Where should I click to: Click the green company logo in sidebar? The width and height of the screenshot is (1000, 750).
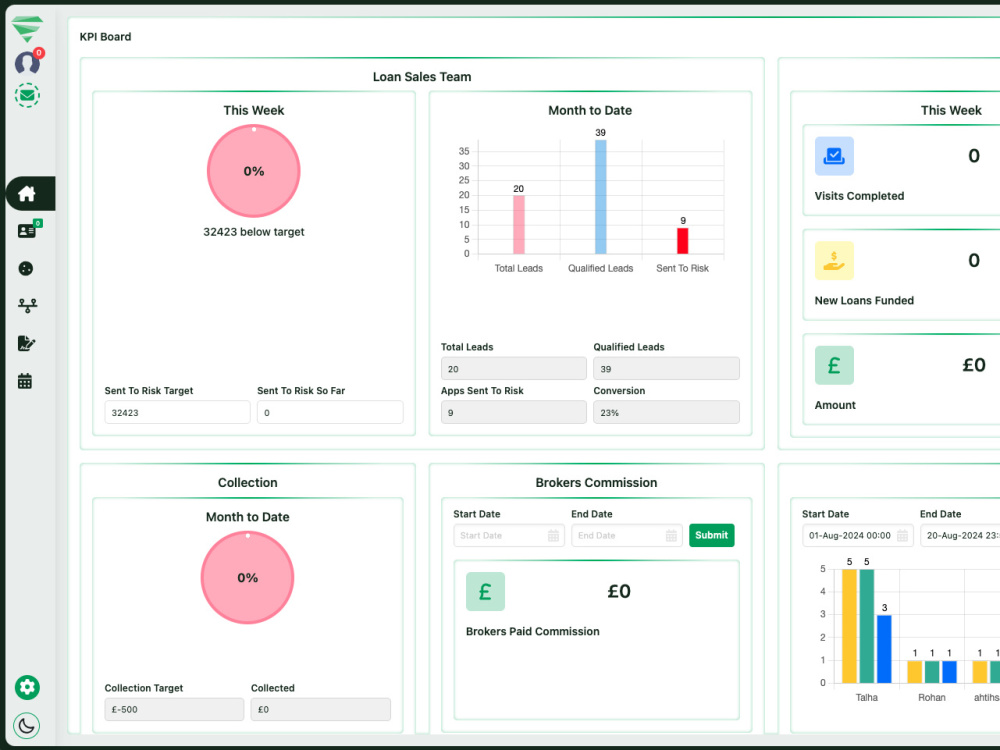(27, 29)
